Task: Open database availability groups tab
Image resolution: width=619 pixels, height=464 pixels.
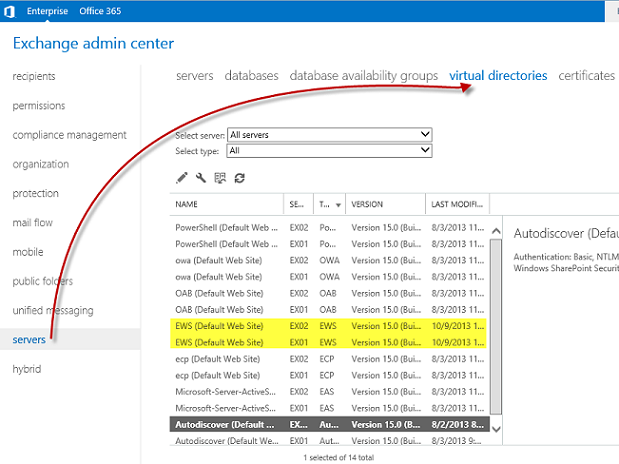Action: point(364,75)
